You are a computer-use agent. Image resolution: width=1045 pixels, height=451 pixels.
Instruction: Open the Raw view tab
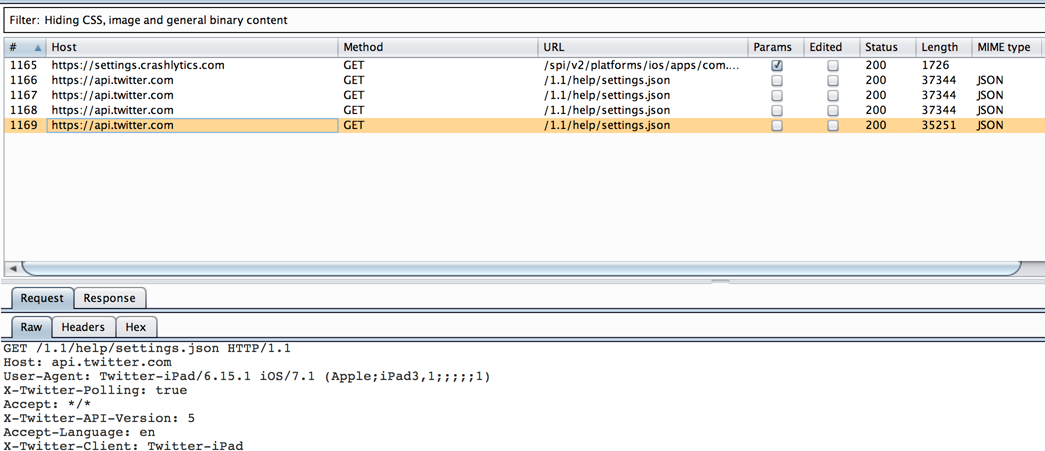(x=31, y=327)
